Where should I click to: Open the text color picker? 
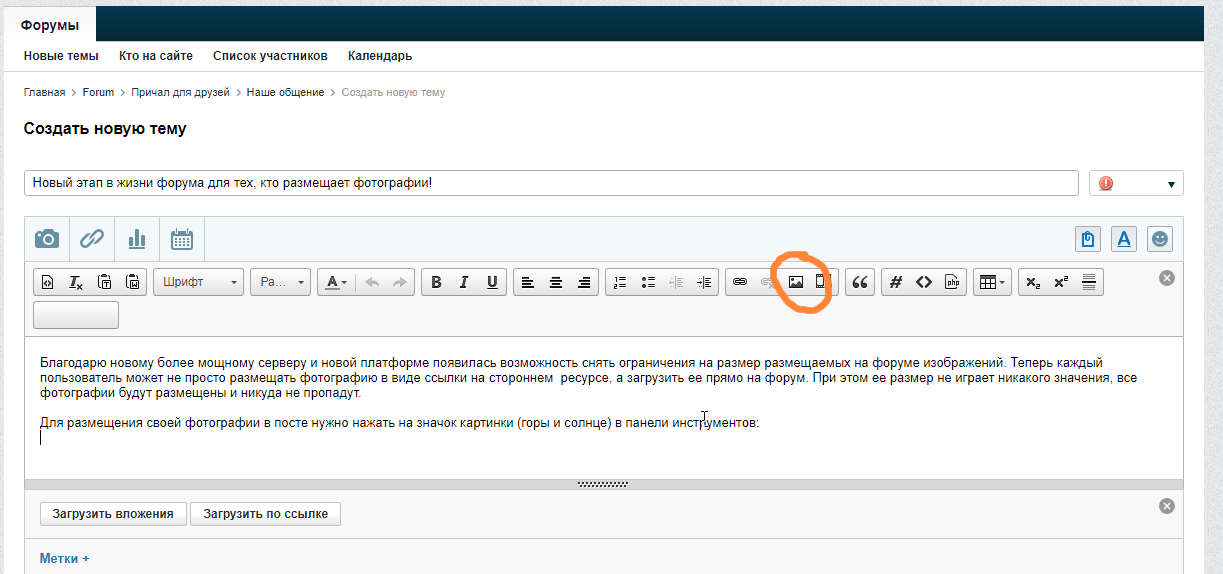[335, 282]
